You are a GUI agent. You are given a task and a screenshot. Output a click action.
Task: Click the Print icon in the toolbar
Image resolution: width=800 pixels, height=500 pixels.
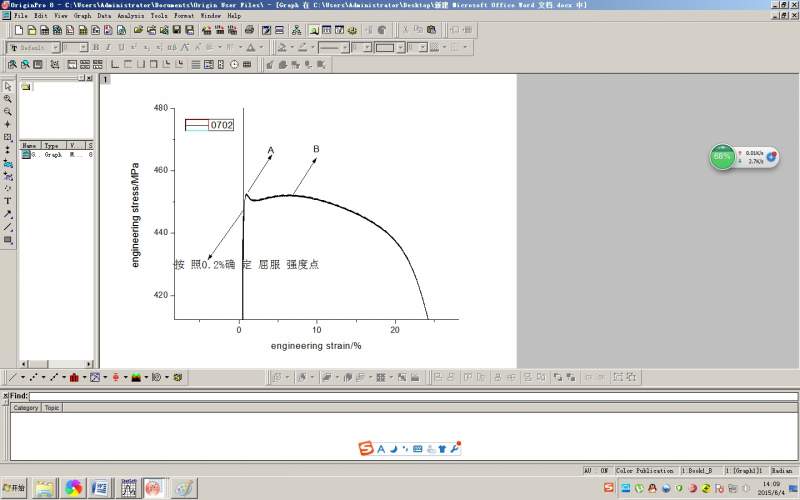point(249,30)
